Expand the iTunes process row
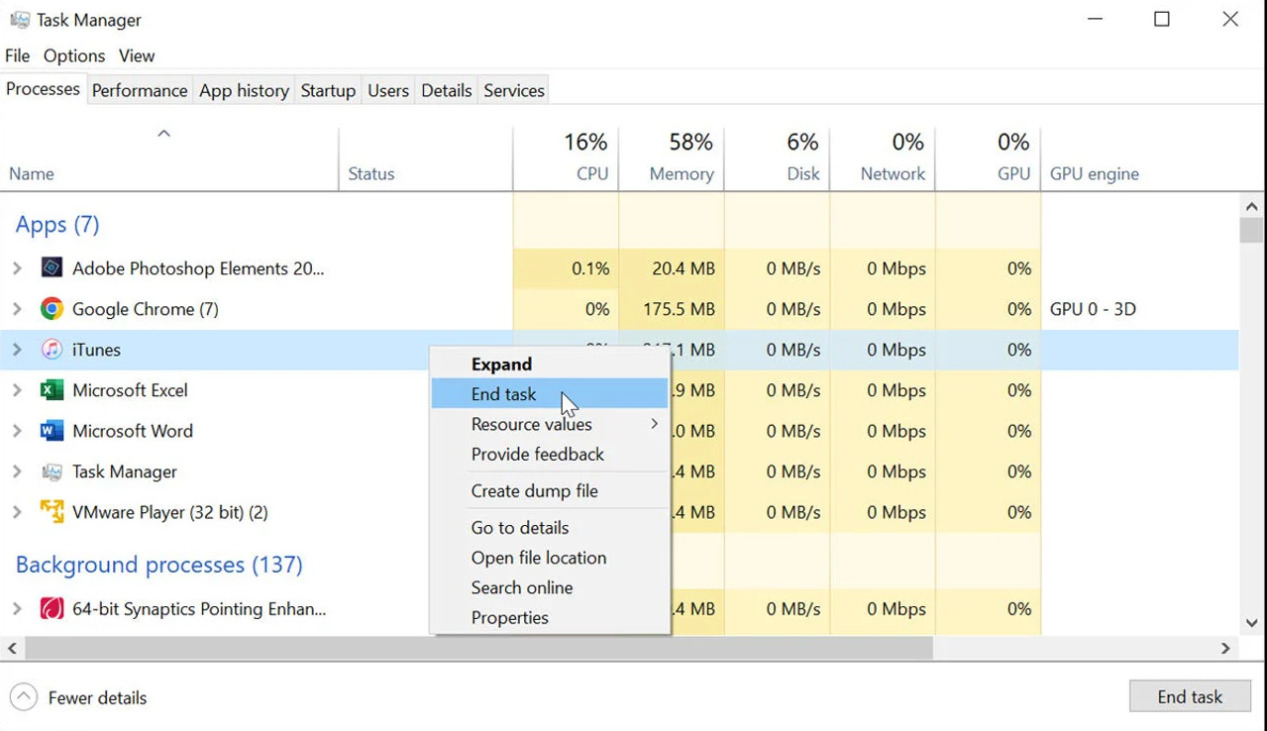The image size is (1267, 731). pyautogui.click(x=17, y=350)
